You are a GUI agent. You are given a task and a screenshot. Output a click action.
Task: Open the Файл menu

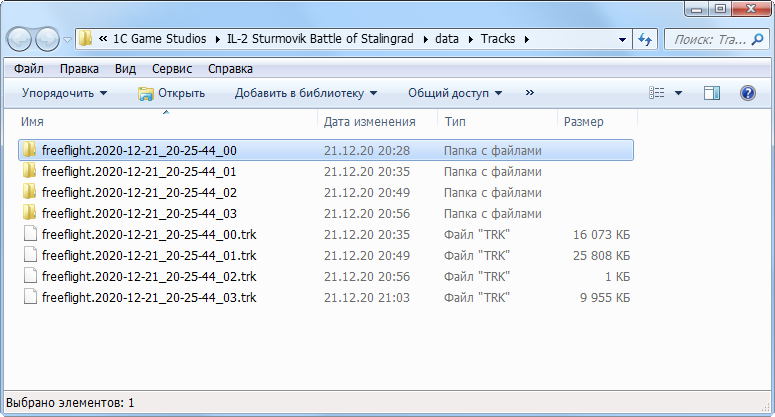tap(28, 69)
